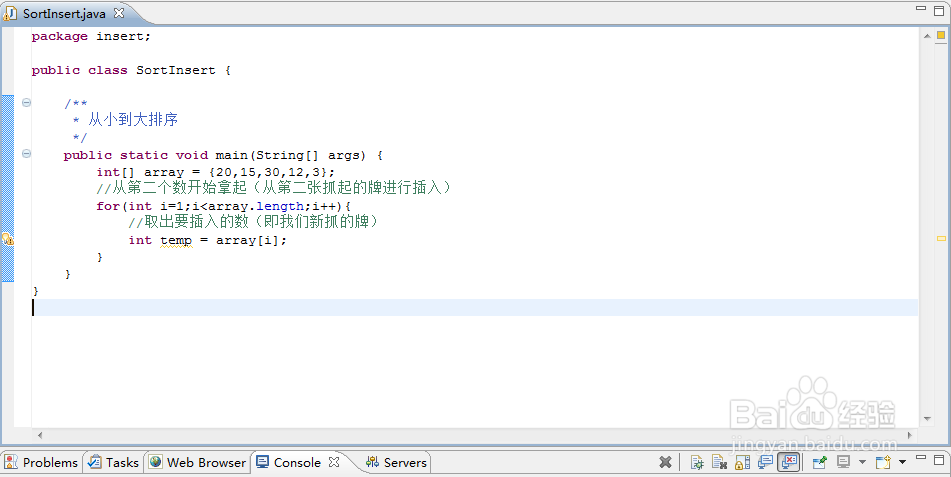951x477 pixels.
Task: Click editor vertical scrollbar up arrow
Action: [x=927, y=36]
